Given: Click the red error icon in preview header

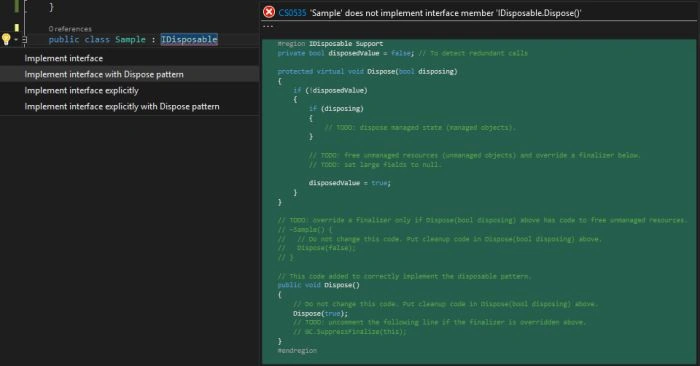Looking at the screenshot, I should pyautogui.click(x=269, y=12).
